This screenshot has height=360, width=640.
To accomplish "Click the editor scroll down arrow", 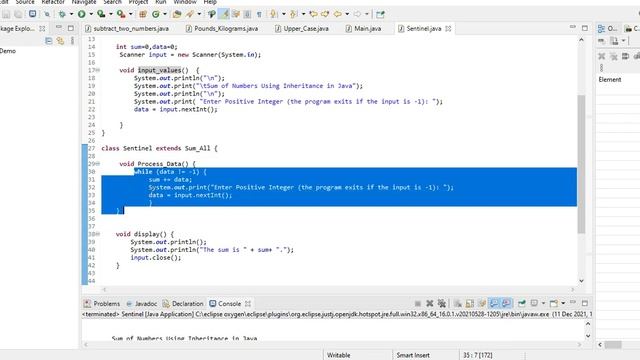I will (582, 281).
